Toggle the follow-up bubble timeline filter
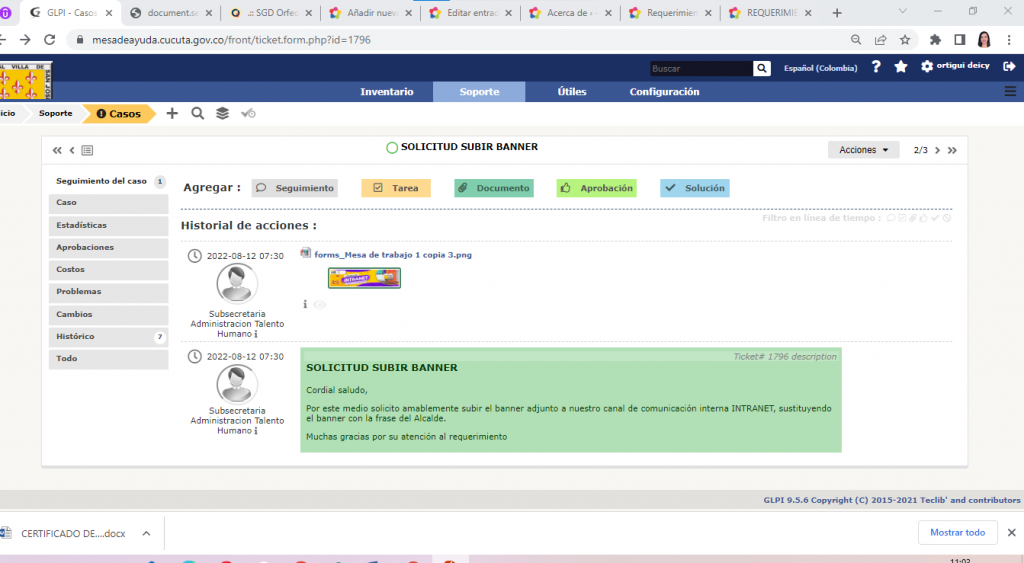Screen dimensions: 1024x563 click(891, 218)
